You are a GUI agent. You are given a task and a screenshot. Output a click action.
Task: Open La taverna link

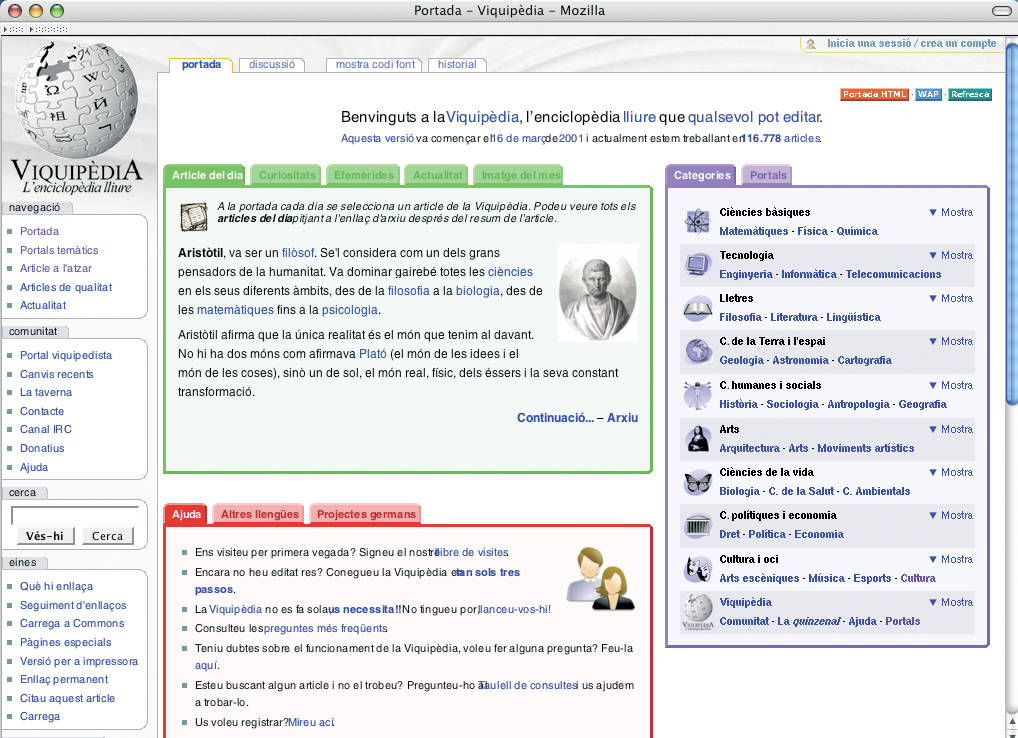[46, 392]
